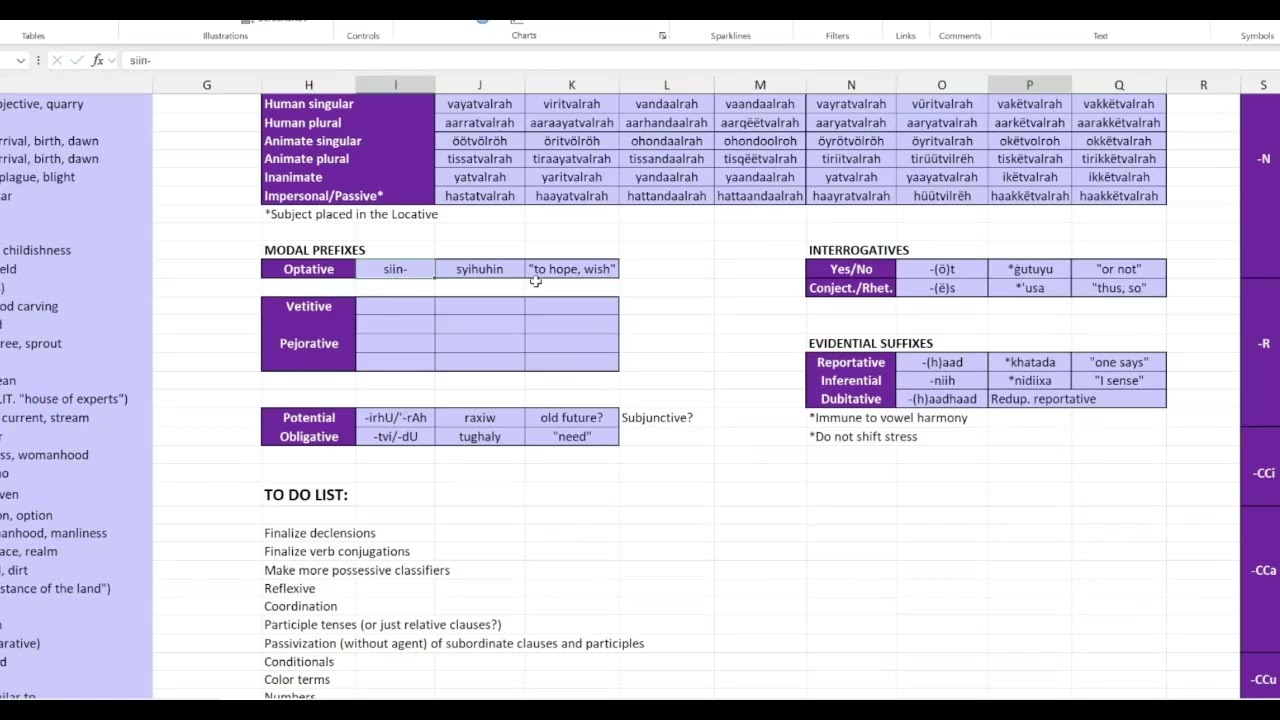Click the Human singular row header
Viewport: 1280px width, 720px height.
point(348,104)
